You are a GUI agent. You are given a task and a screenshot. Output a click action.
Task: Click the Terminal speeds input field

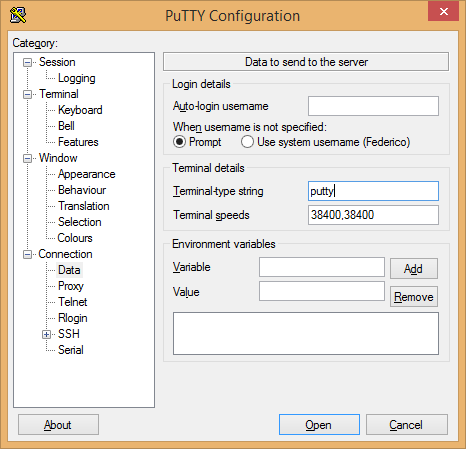click(373, 215)
